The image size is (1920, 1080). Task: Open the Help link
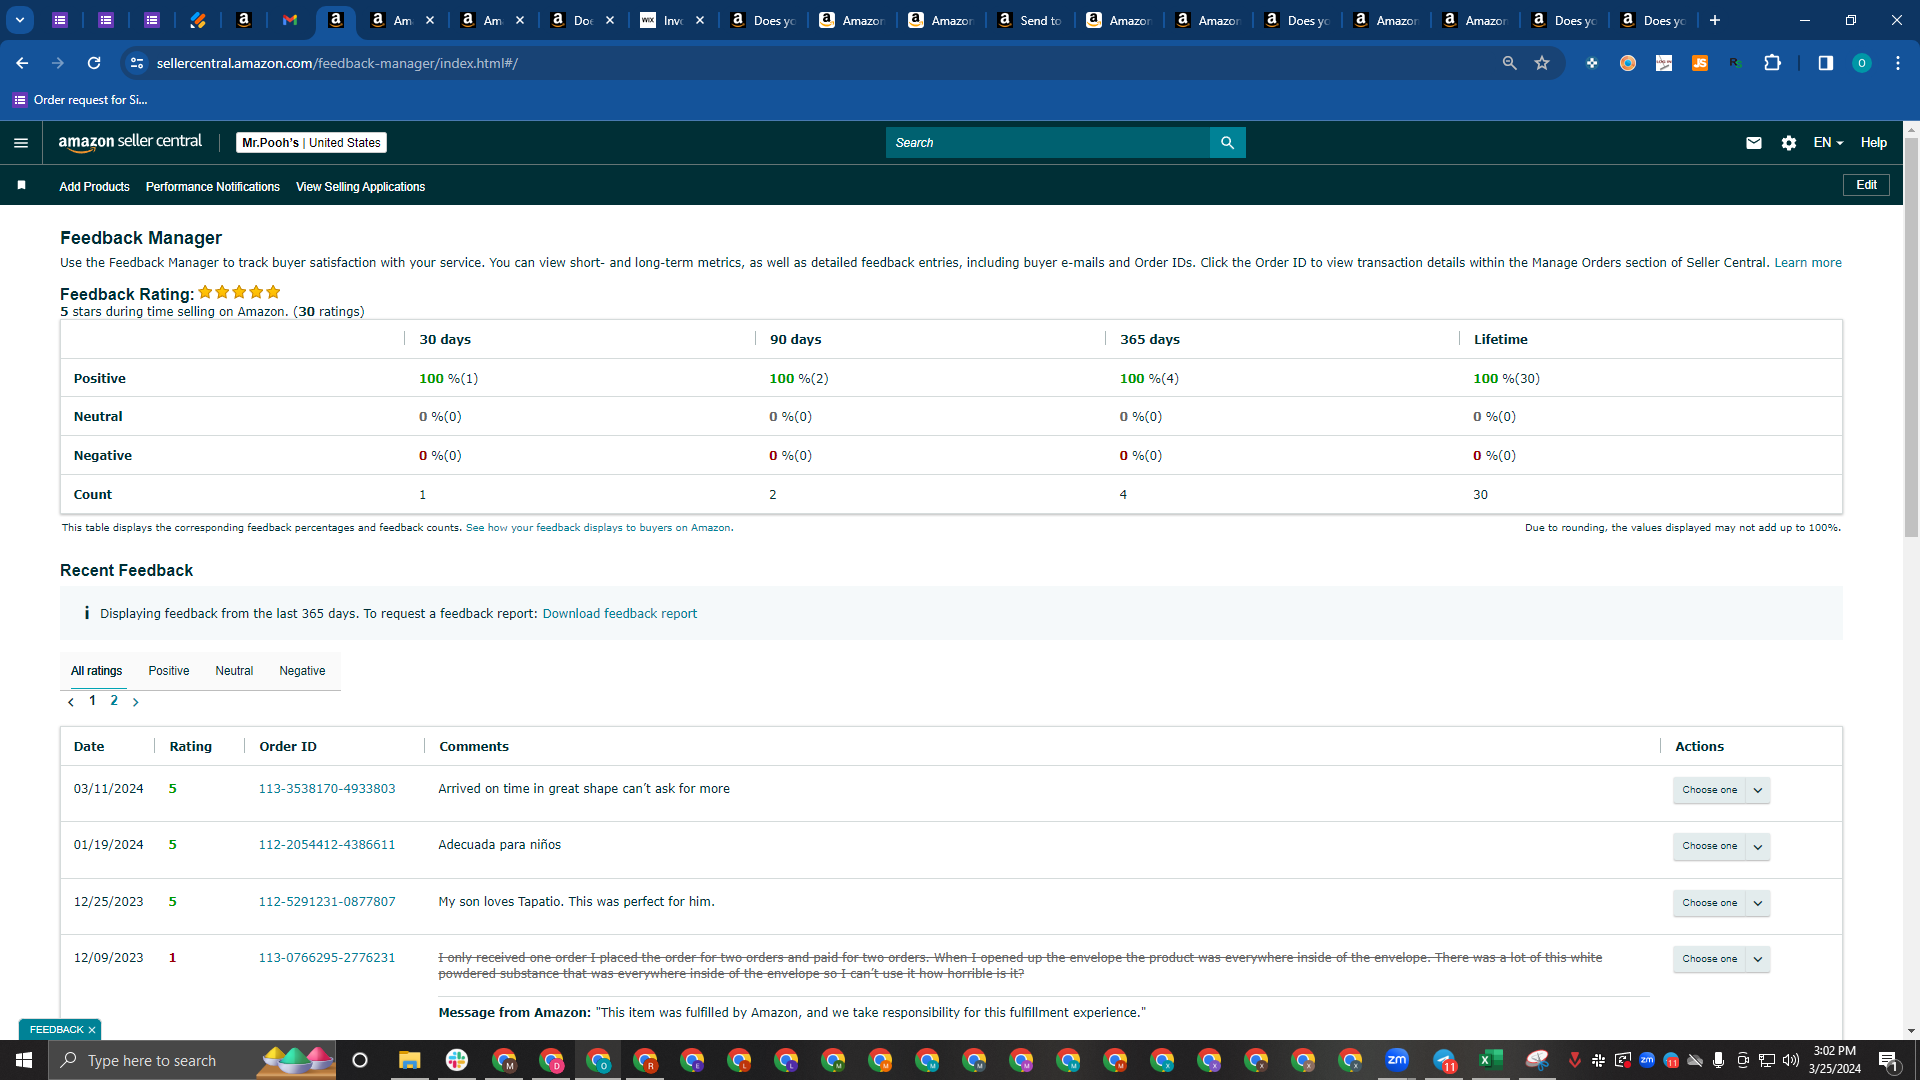pos(1874,143)
